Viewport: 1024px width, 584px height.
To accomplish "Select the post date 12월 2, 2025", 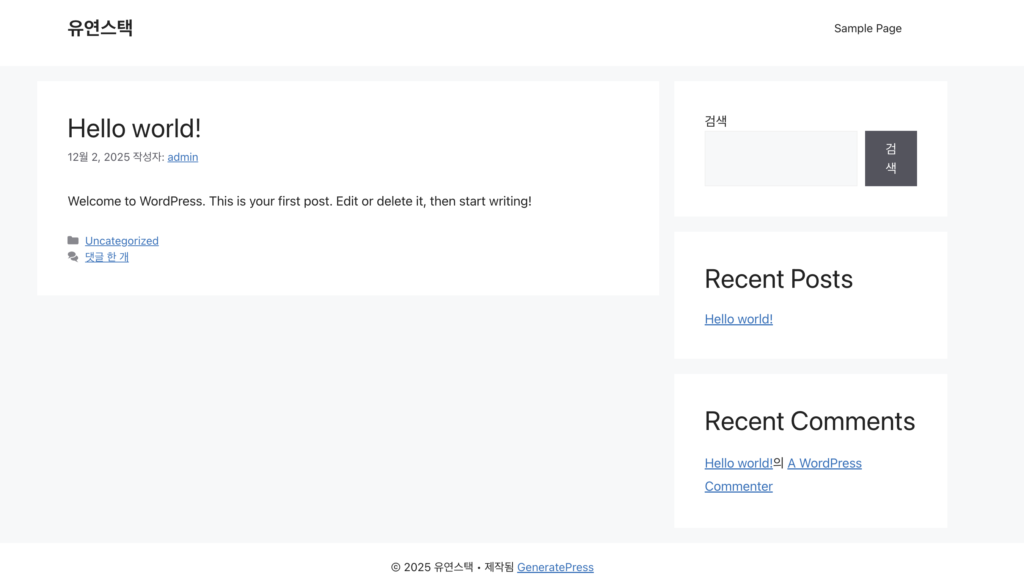I will pos(99,157).
